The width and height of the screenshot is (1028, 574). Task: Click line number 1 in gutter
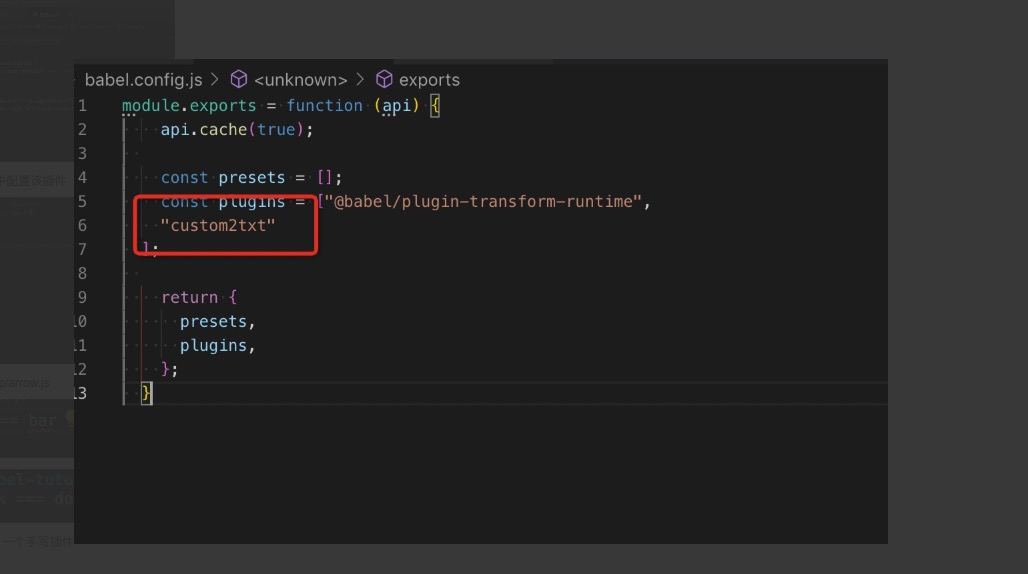pos(82,105)
